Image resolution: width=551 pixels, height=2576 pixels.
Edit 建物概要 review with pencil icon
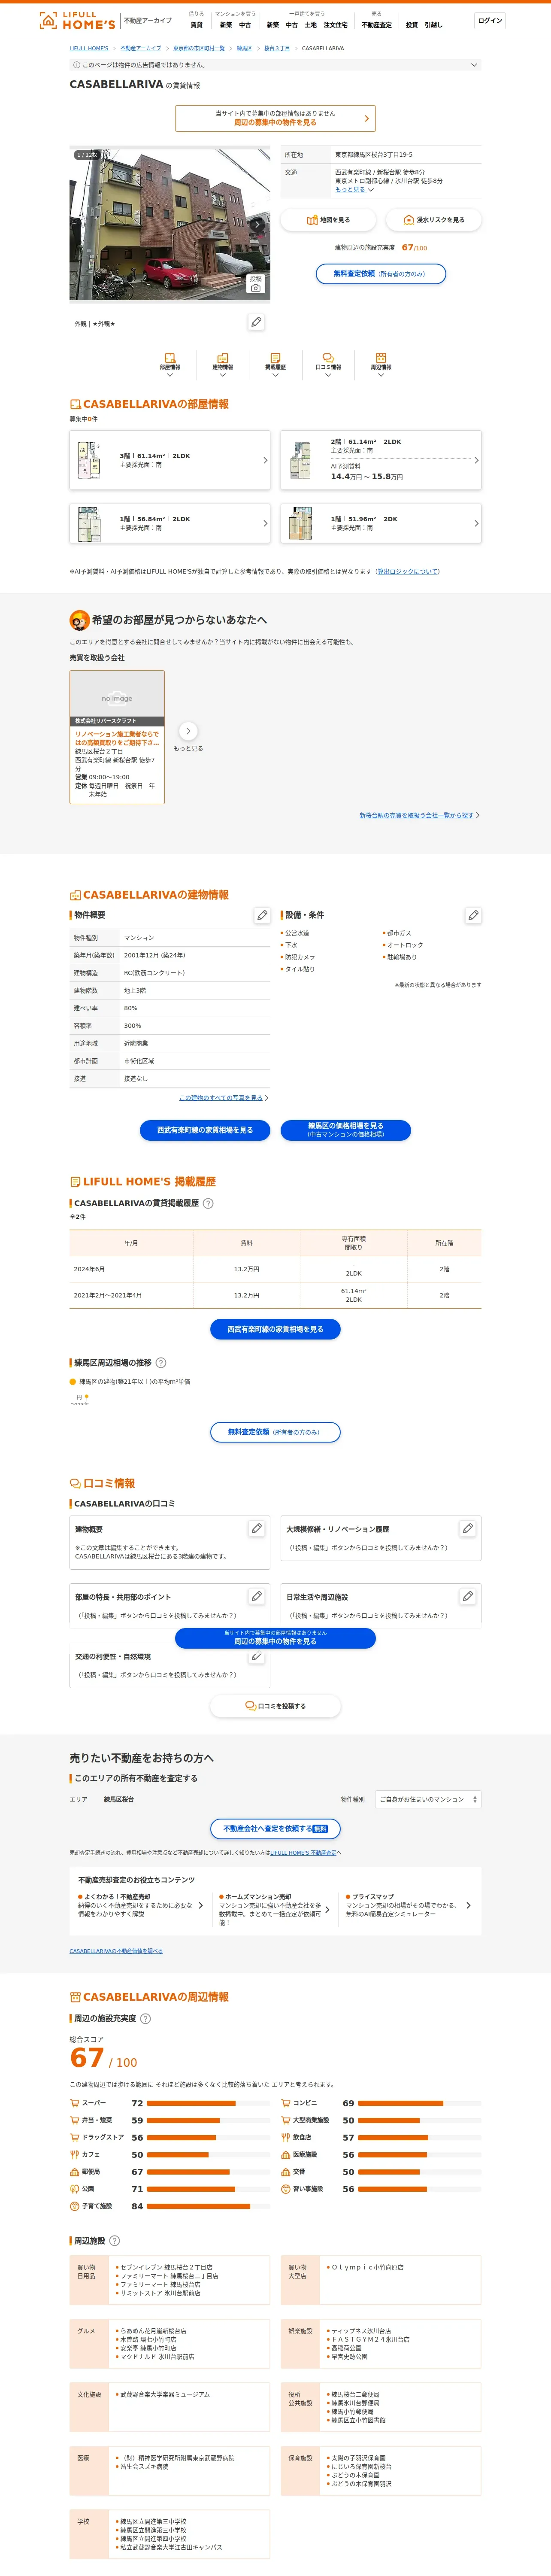(x=257, y=1528)
